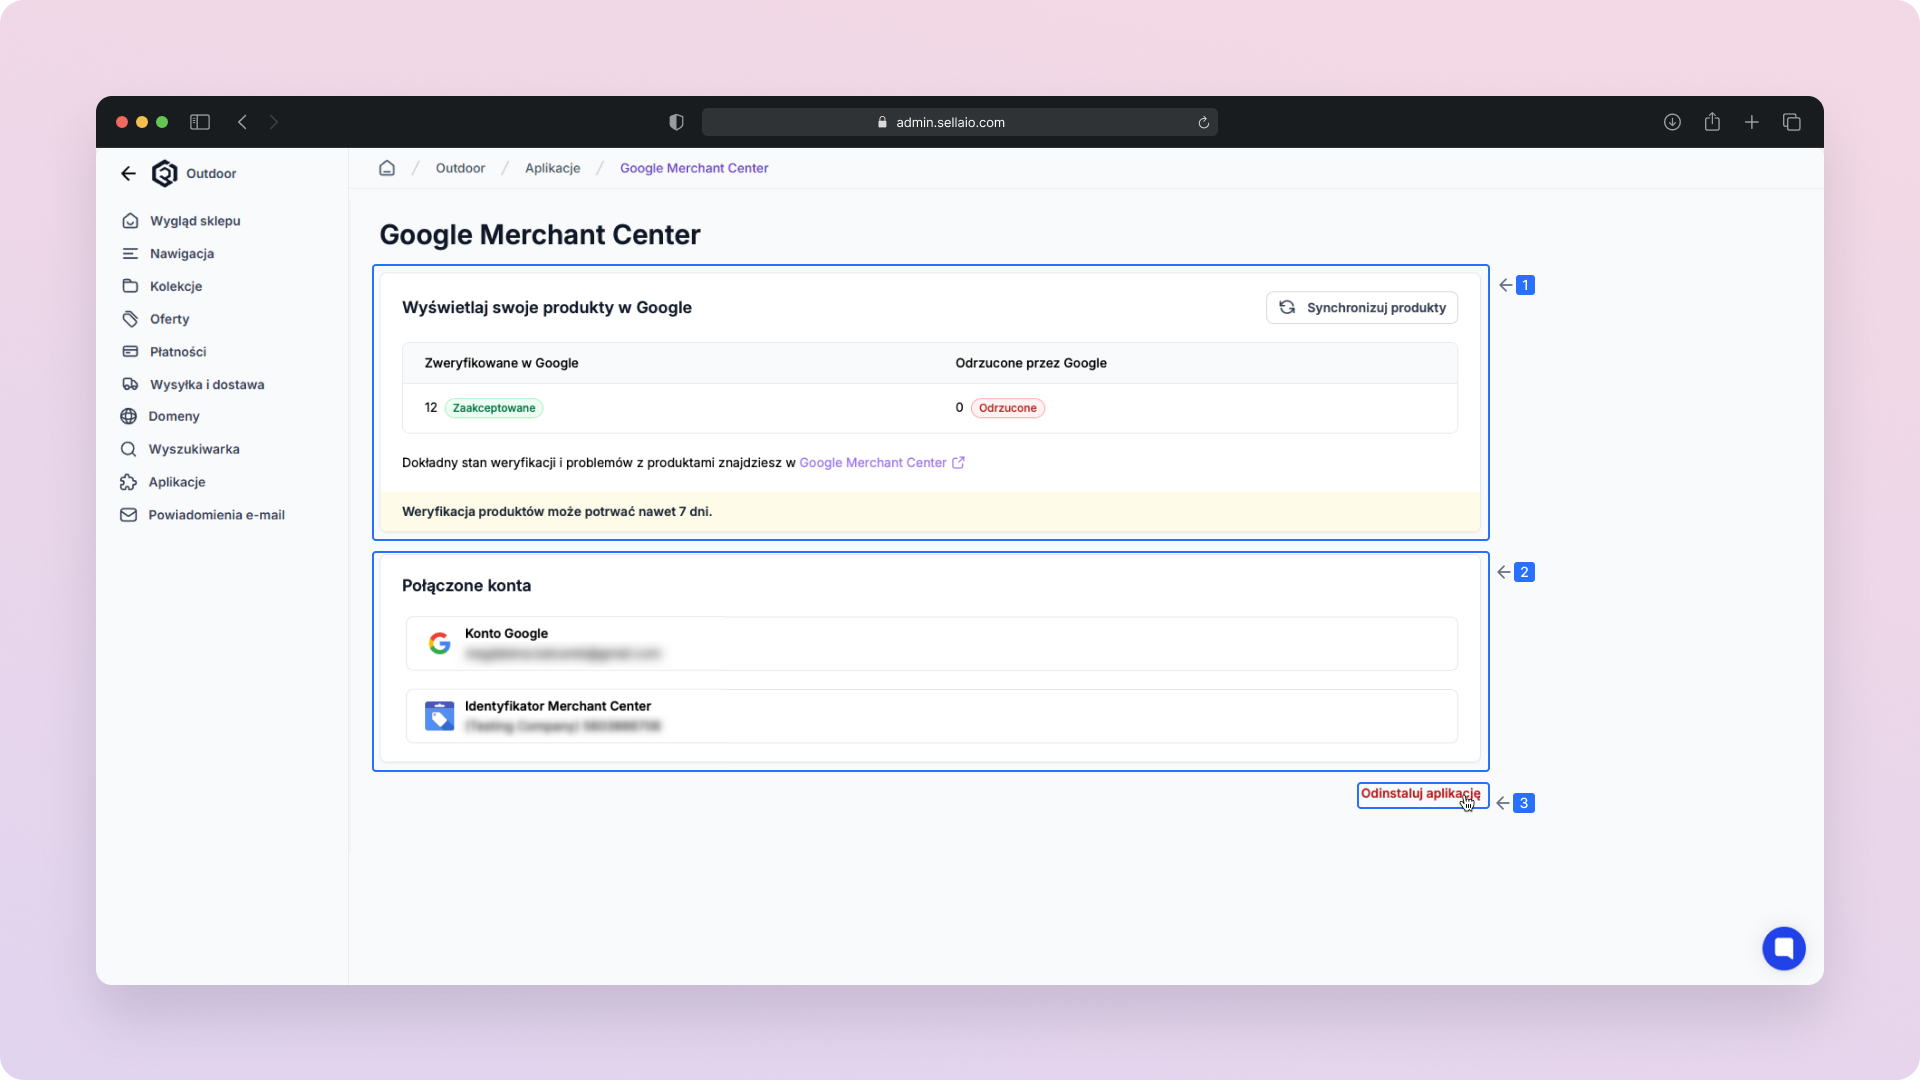Click Odinstaluj aplikację link

point(1420,794)
